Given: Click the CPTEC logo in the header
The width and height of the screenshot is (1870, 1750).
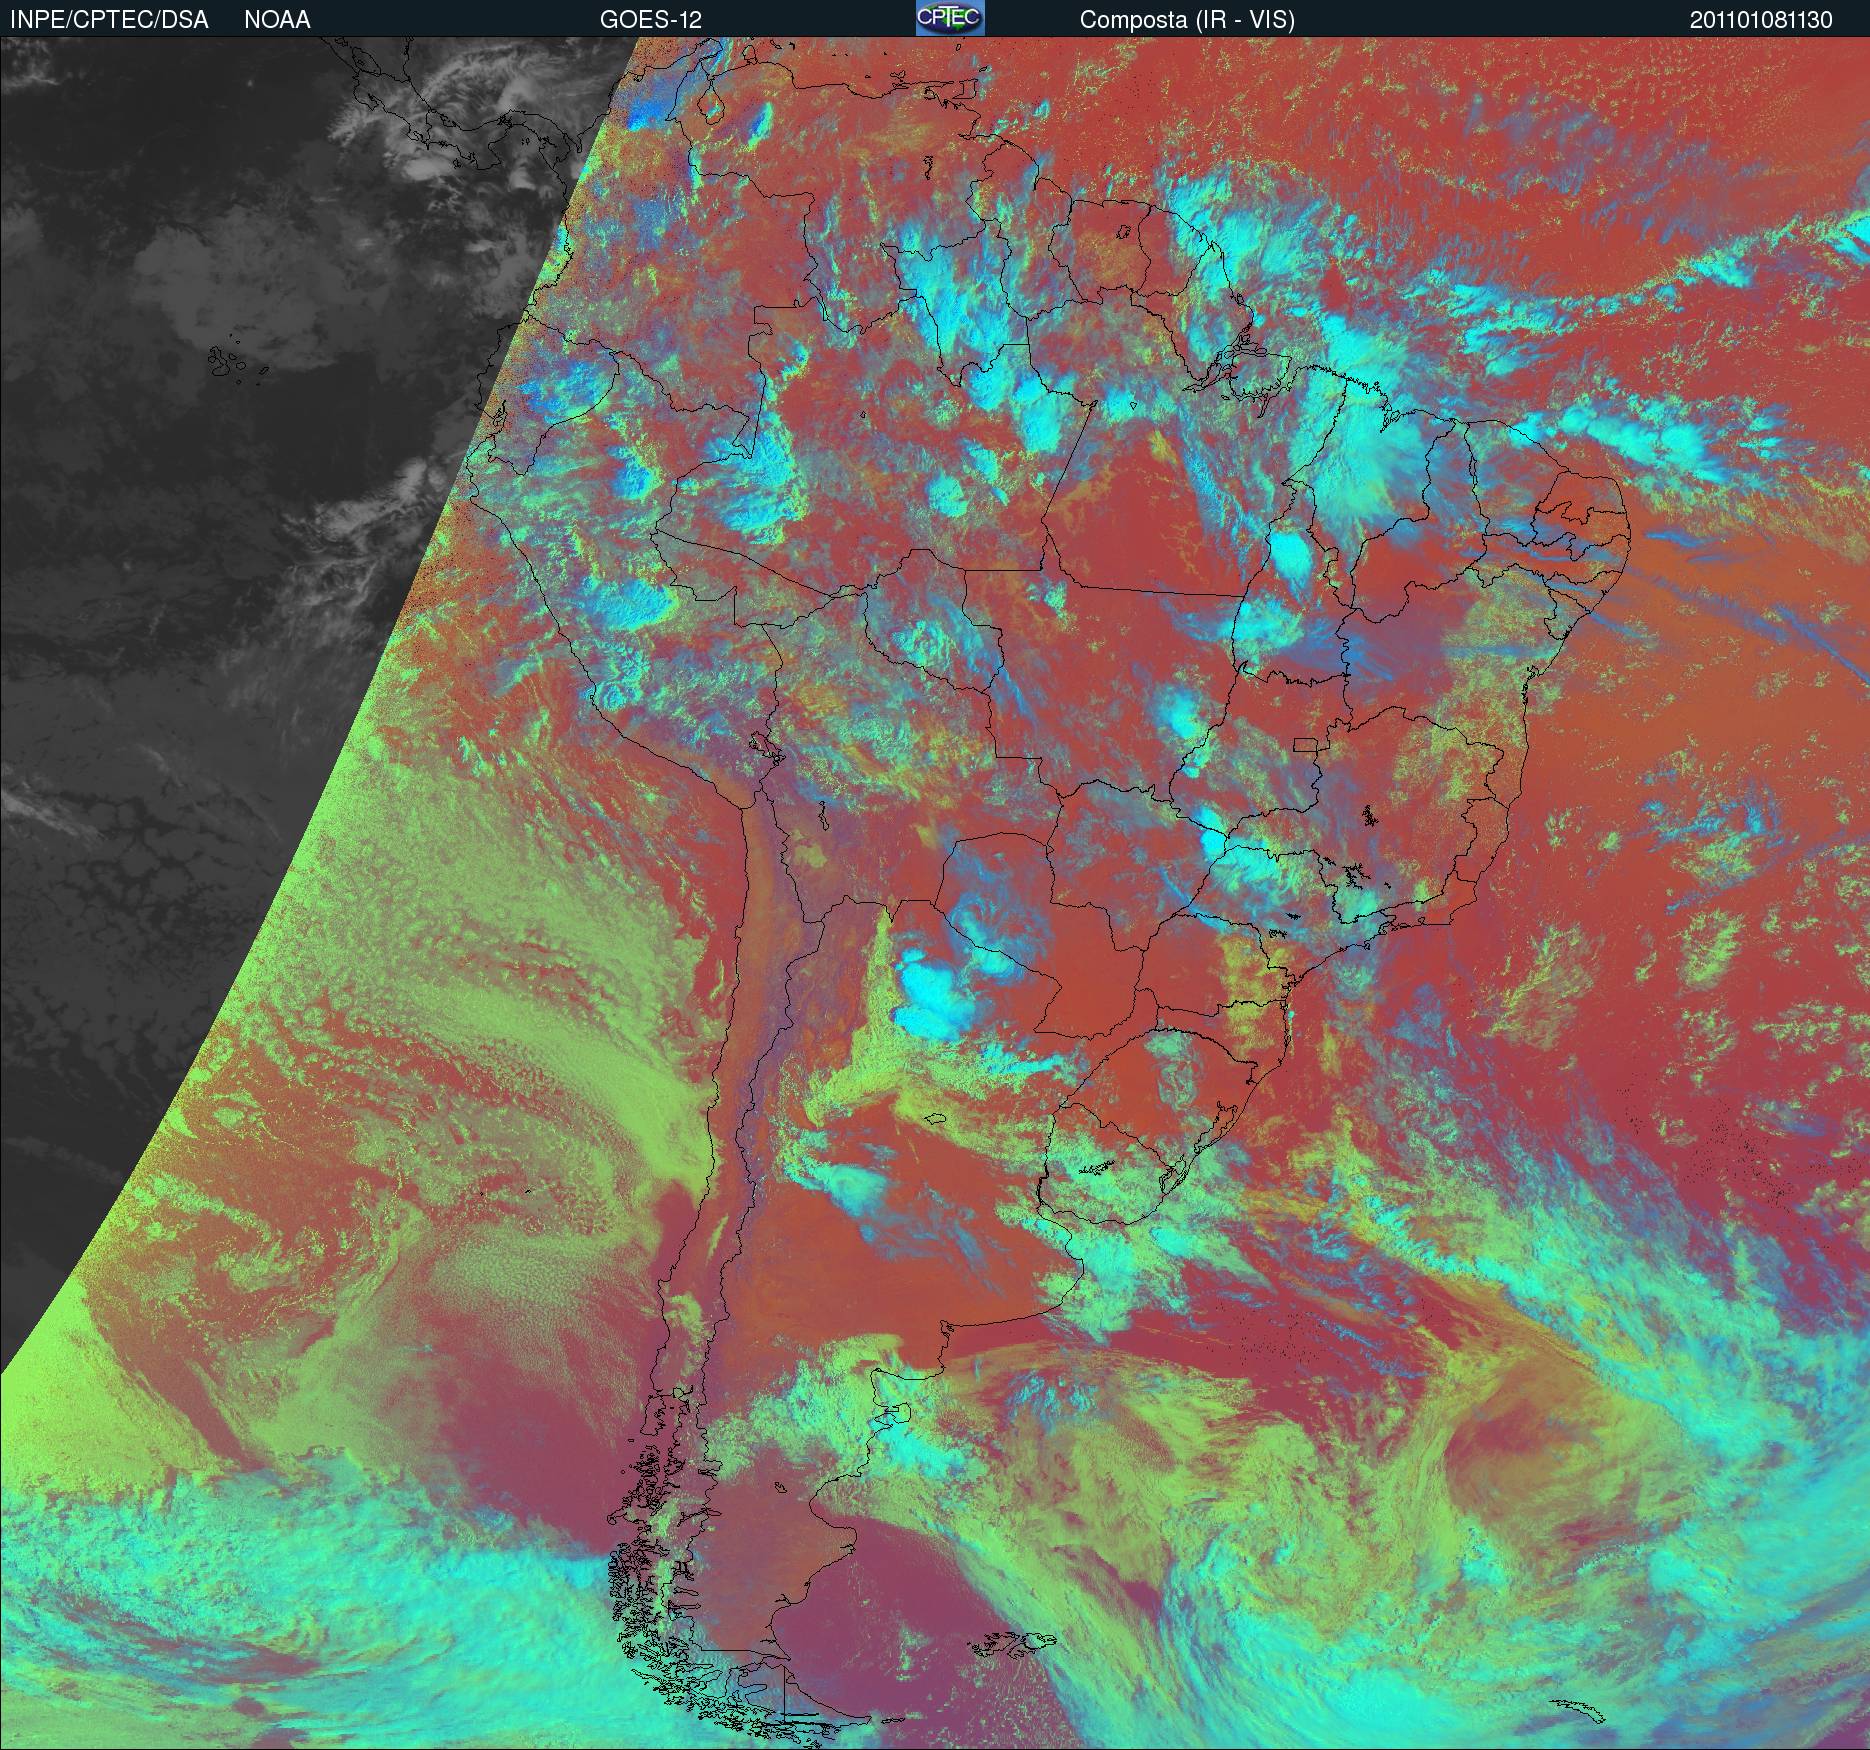Looking at the screenshot, I should (x=950, y=18).
